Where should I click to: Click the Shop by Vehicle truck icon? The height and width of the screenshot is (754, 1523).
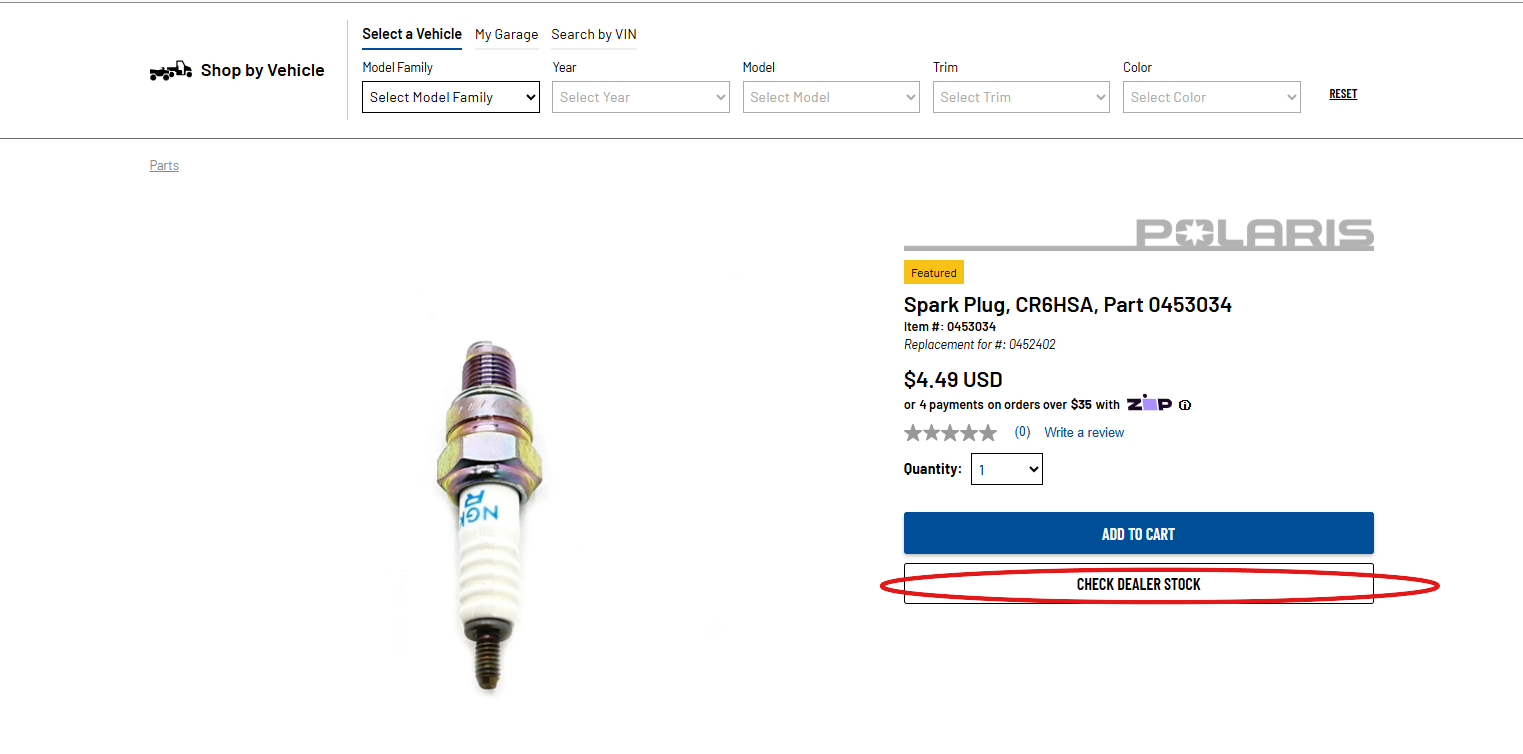click(170, 70)
